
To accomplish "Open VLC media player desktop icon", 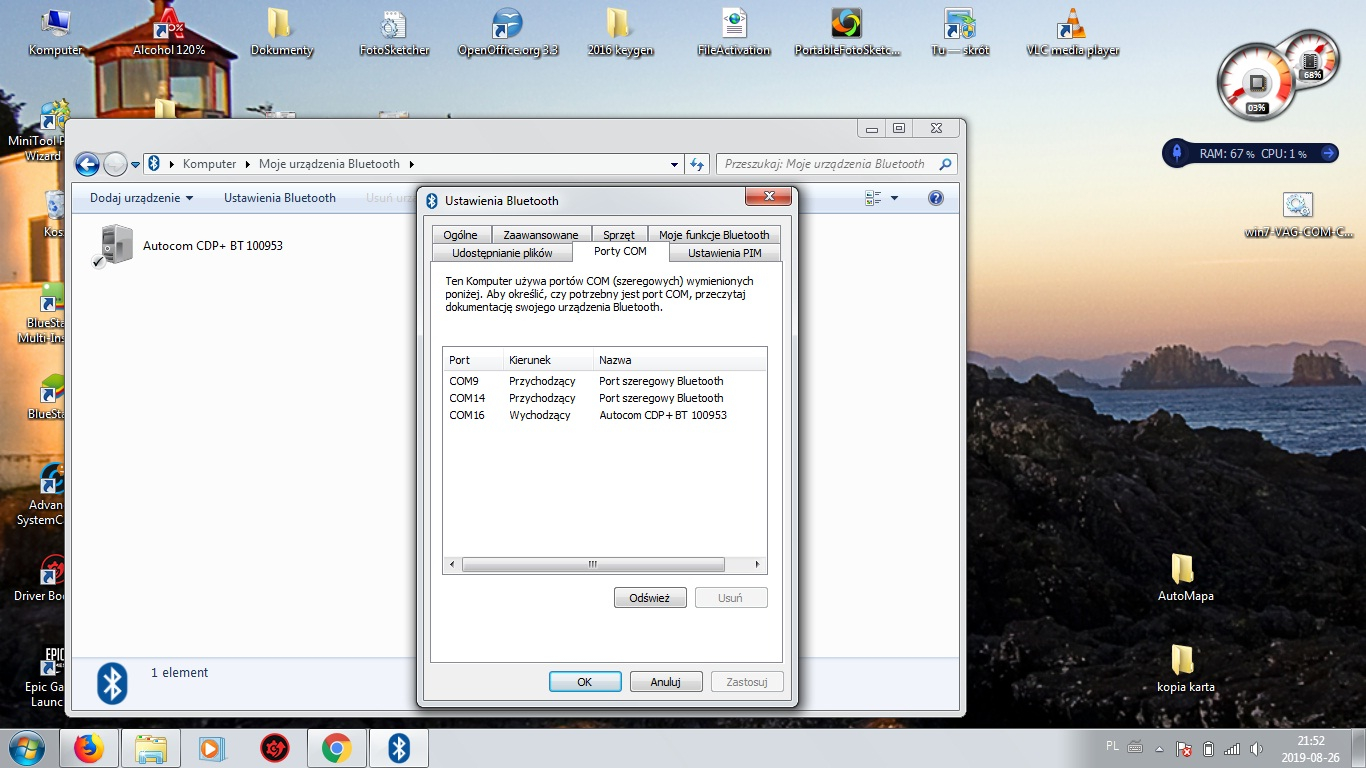I will point(1073,32).
